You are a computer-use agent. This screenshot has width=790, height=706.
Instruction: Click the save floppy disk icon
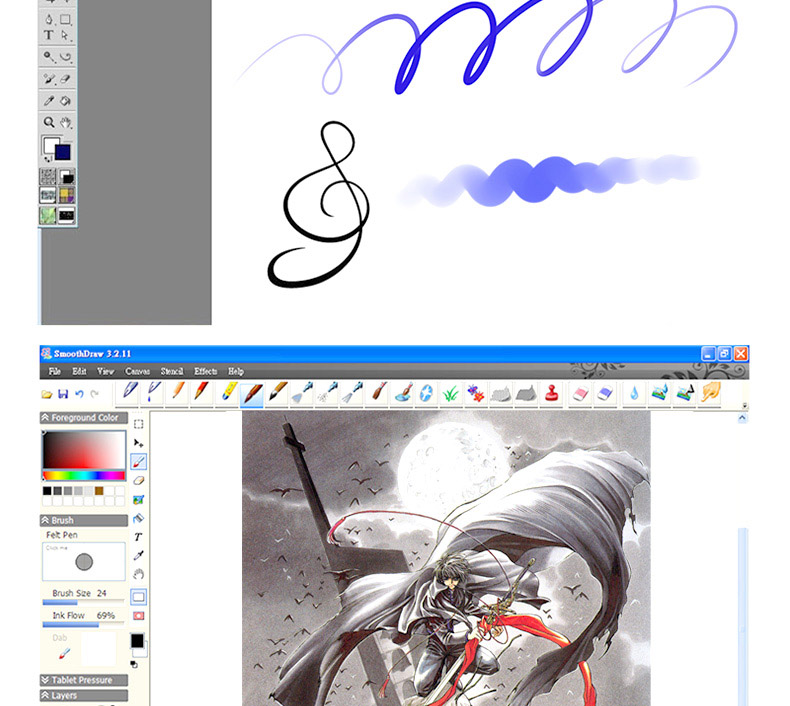pos(63,394)
